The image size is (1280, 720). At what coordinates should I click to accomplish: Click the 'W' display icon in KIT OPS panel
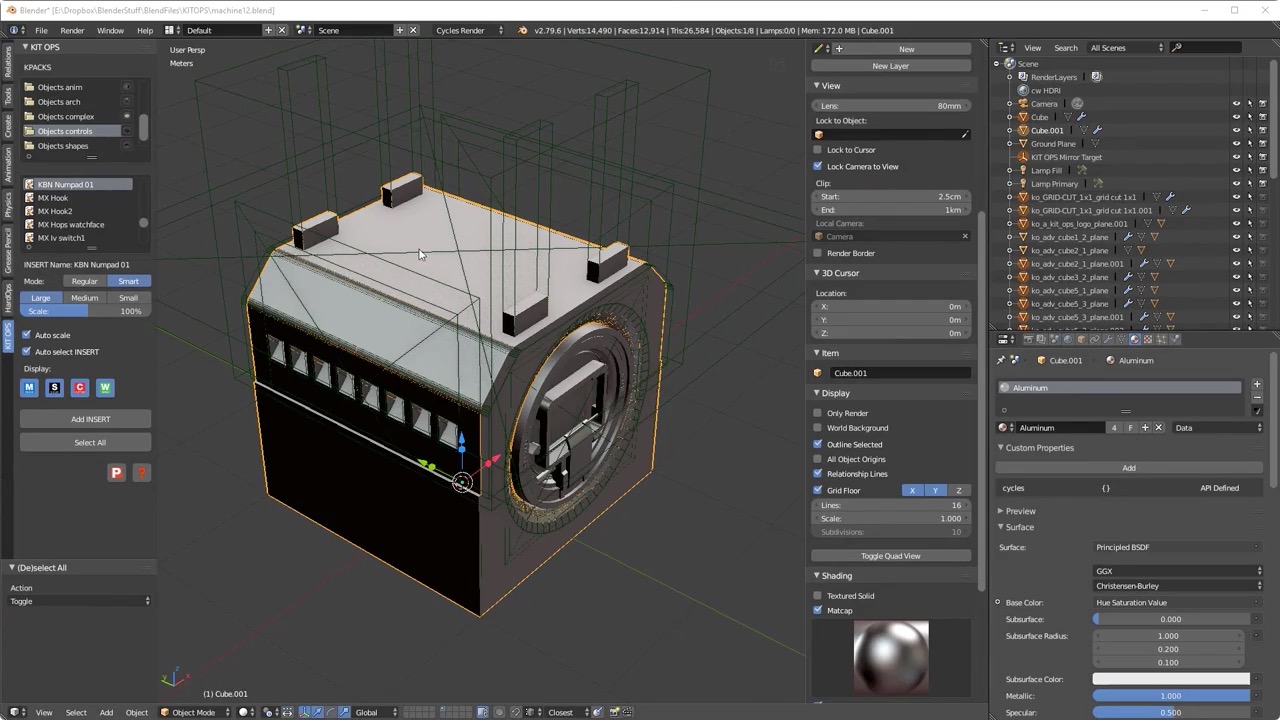[105, 388]
